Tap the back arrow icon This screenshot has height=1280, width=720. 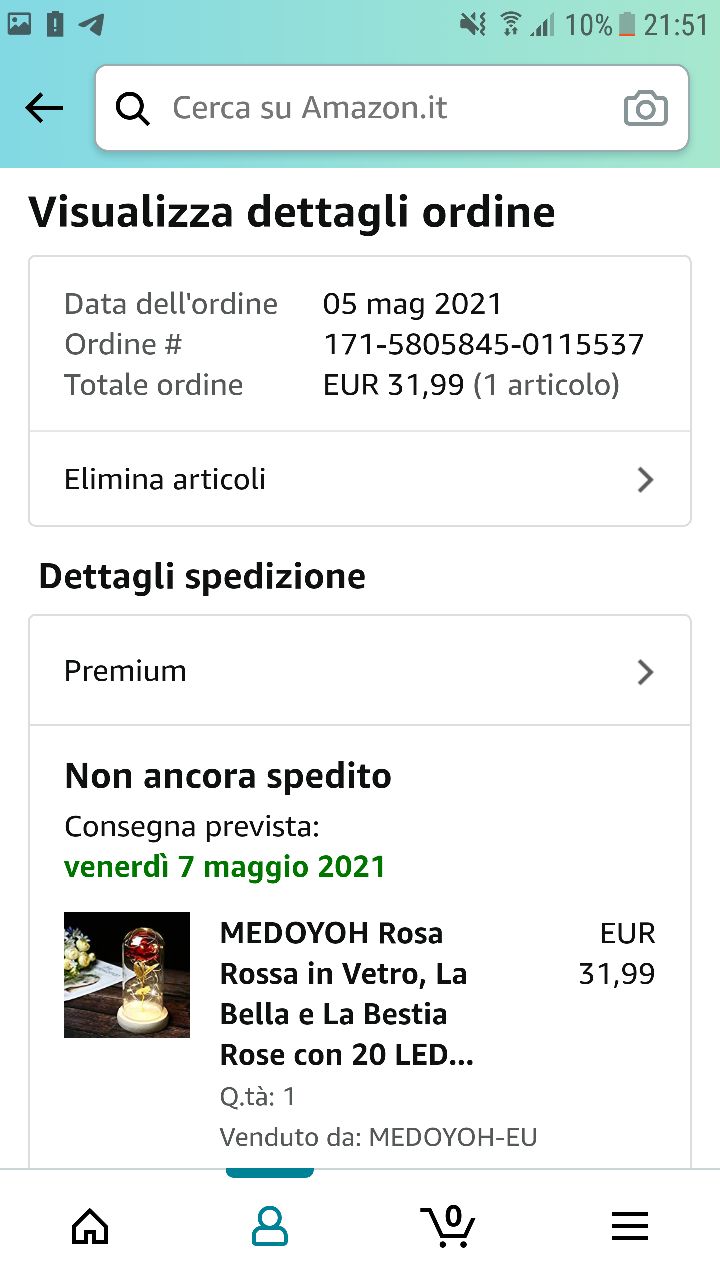coord(44,108)
